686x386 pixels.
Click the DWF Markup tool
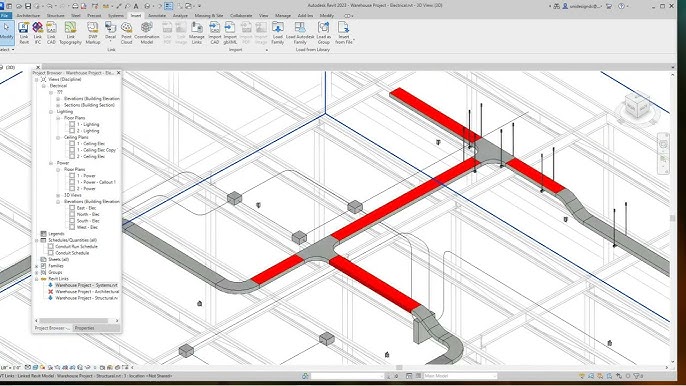[93, 33]
